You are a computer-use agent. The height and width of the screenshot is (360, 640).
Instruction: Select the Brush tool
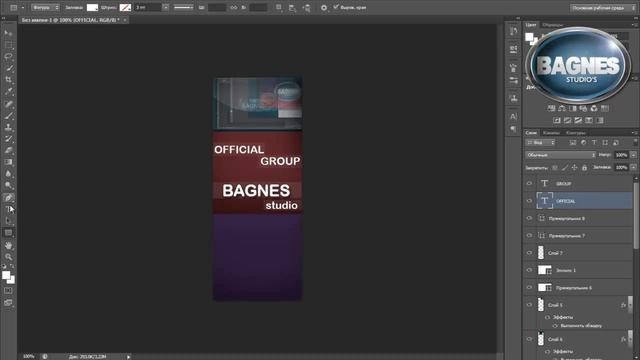[x=8, y=116]
